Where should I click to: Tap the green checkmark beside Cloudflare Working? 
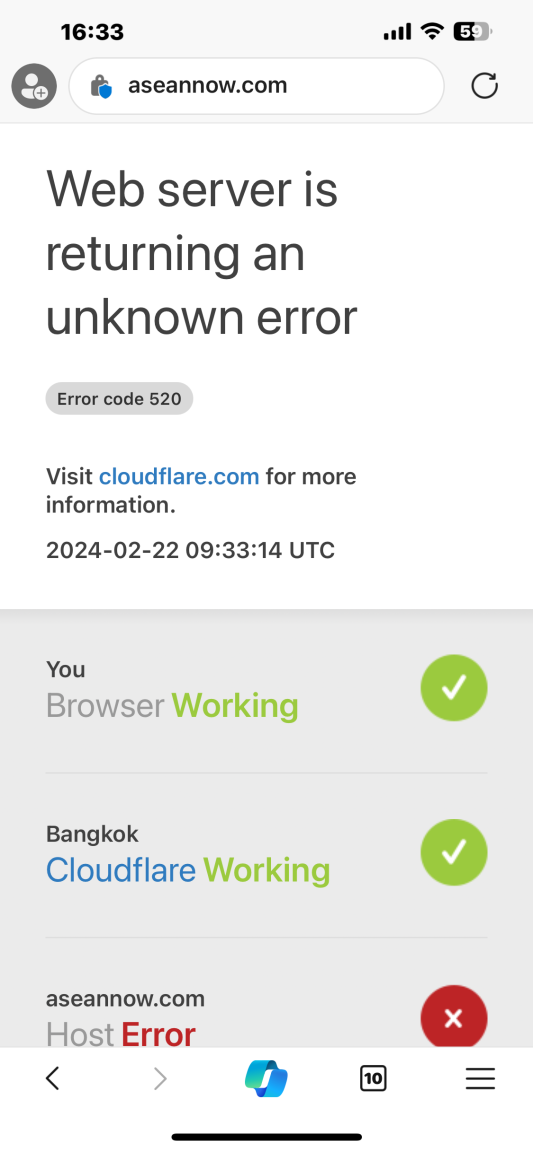click(454, 852)
